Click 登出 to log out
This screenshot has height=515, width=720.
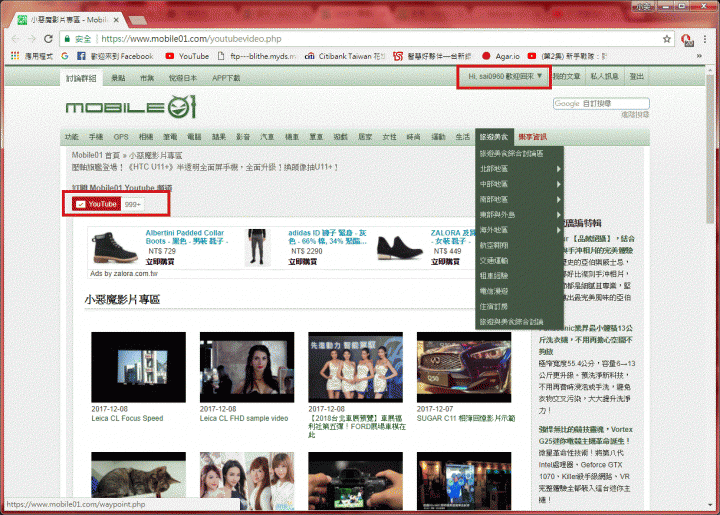point(636,77)
